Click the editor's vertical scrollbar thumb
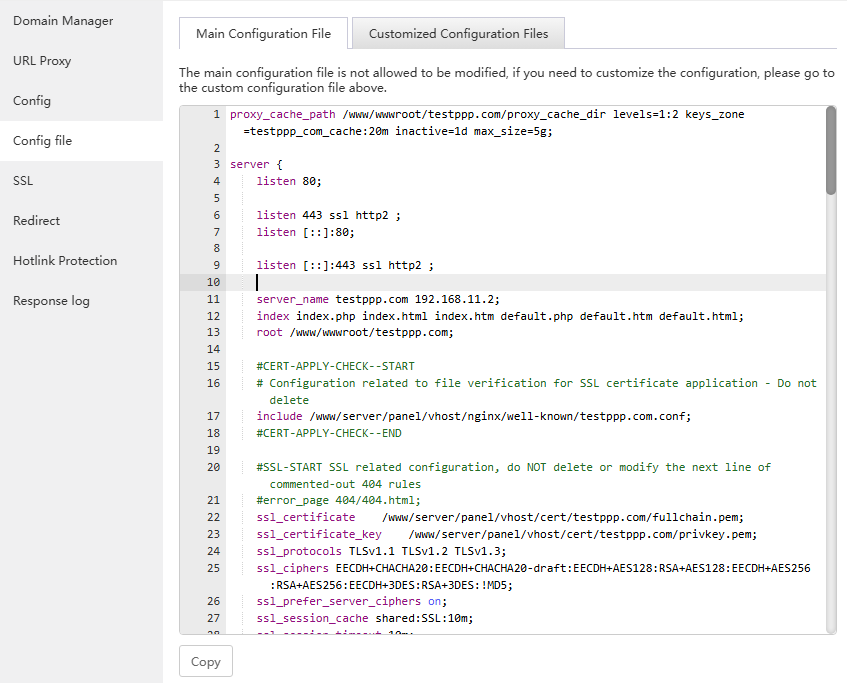The image size is (847, 683). (x=831, y=150)
